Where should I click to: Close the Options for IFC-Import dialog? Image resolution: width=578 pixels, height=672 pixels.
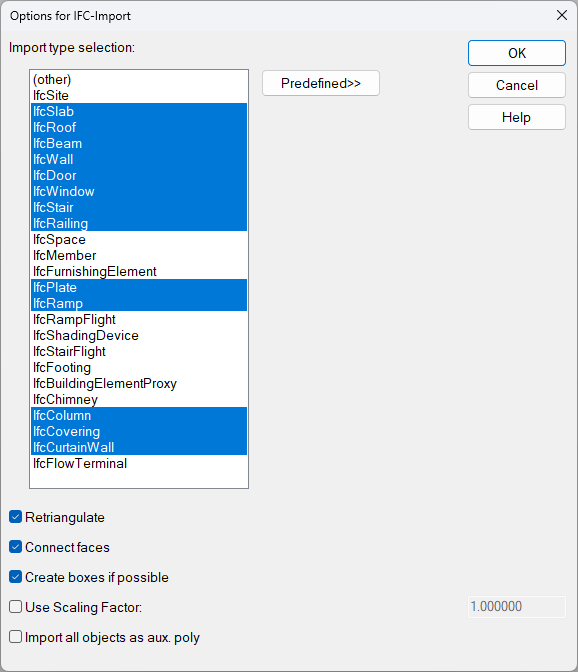click(562, 15)
